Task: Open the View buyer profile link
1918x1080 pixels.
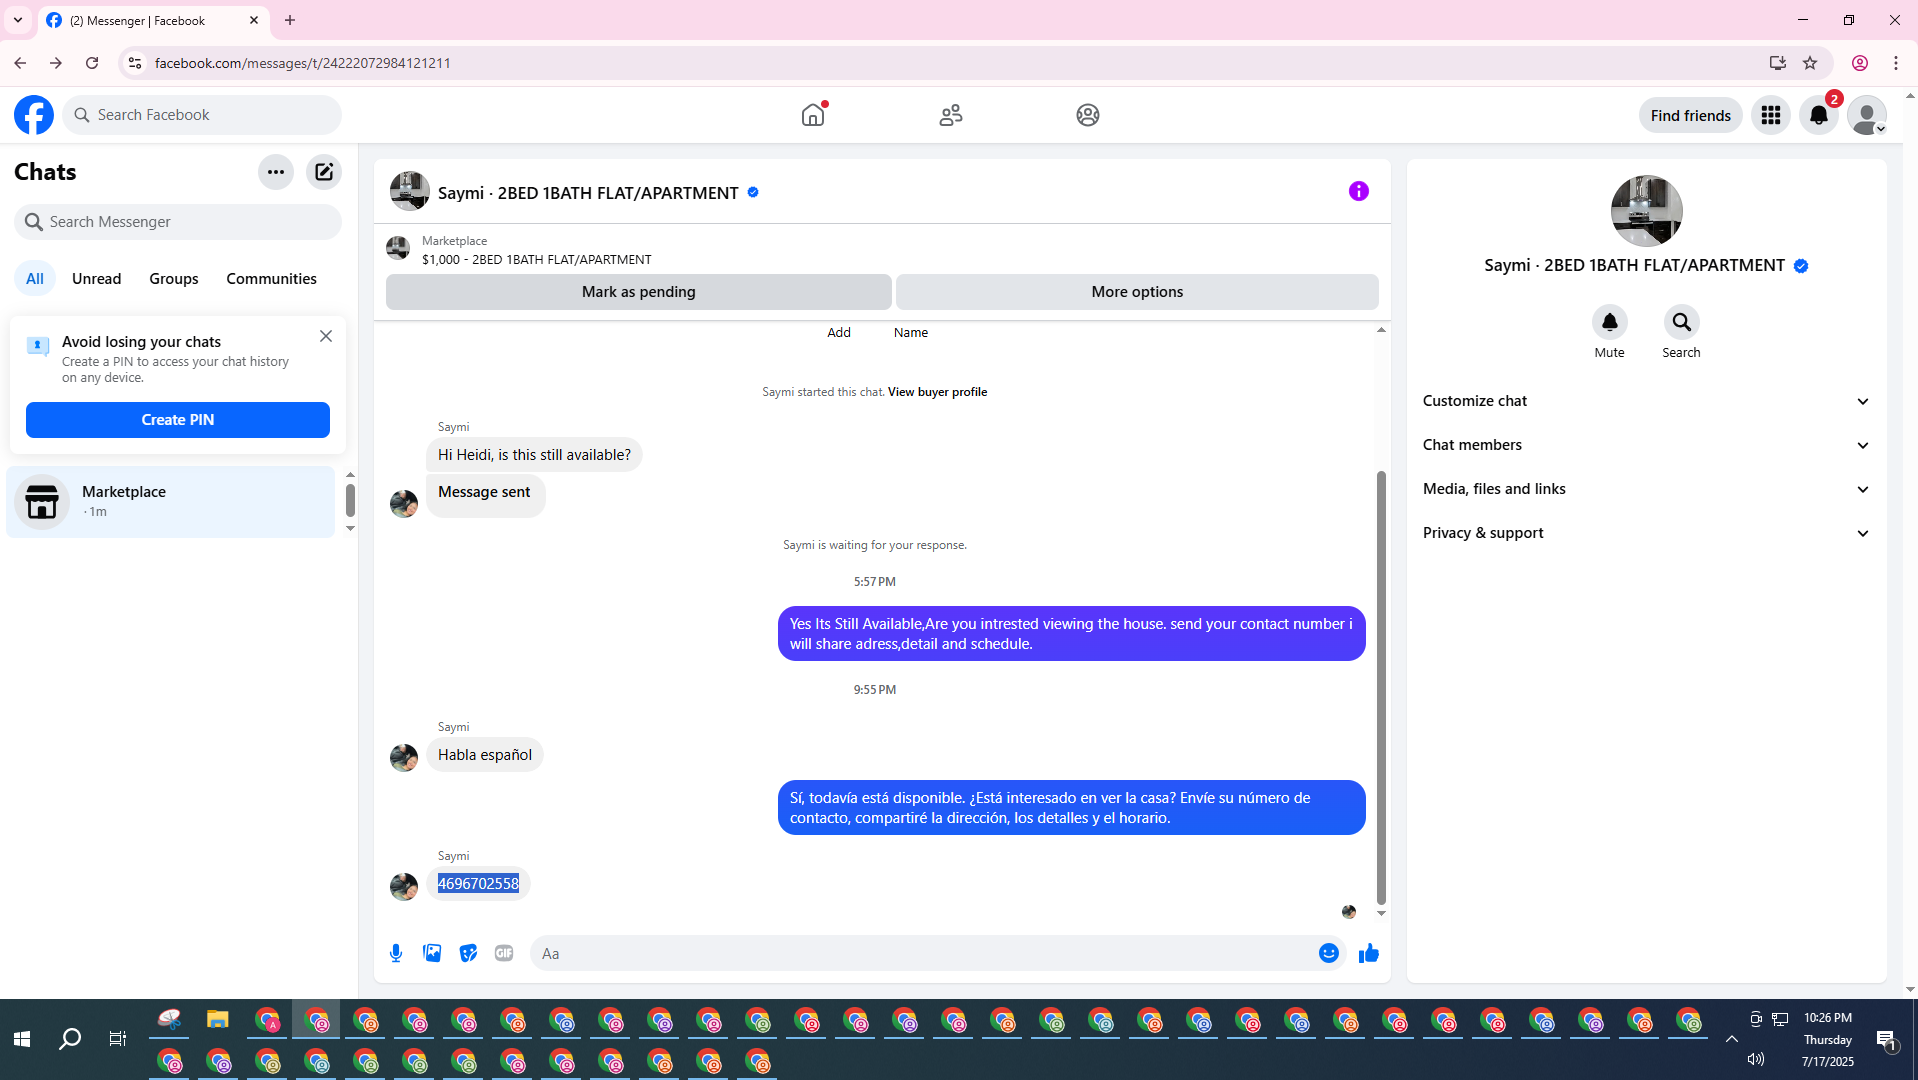Action: (x=937, y=392)
